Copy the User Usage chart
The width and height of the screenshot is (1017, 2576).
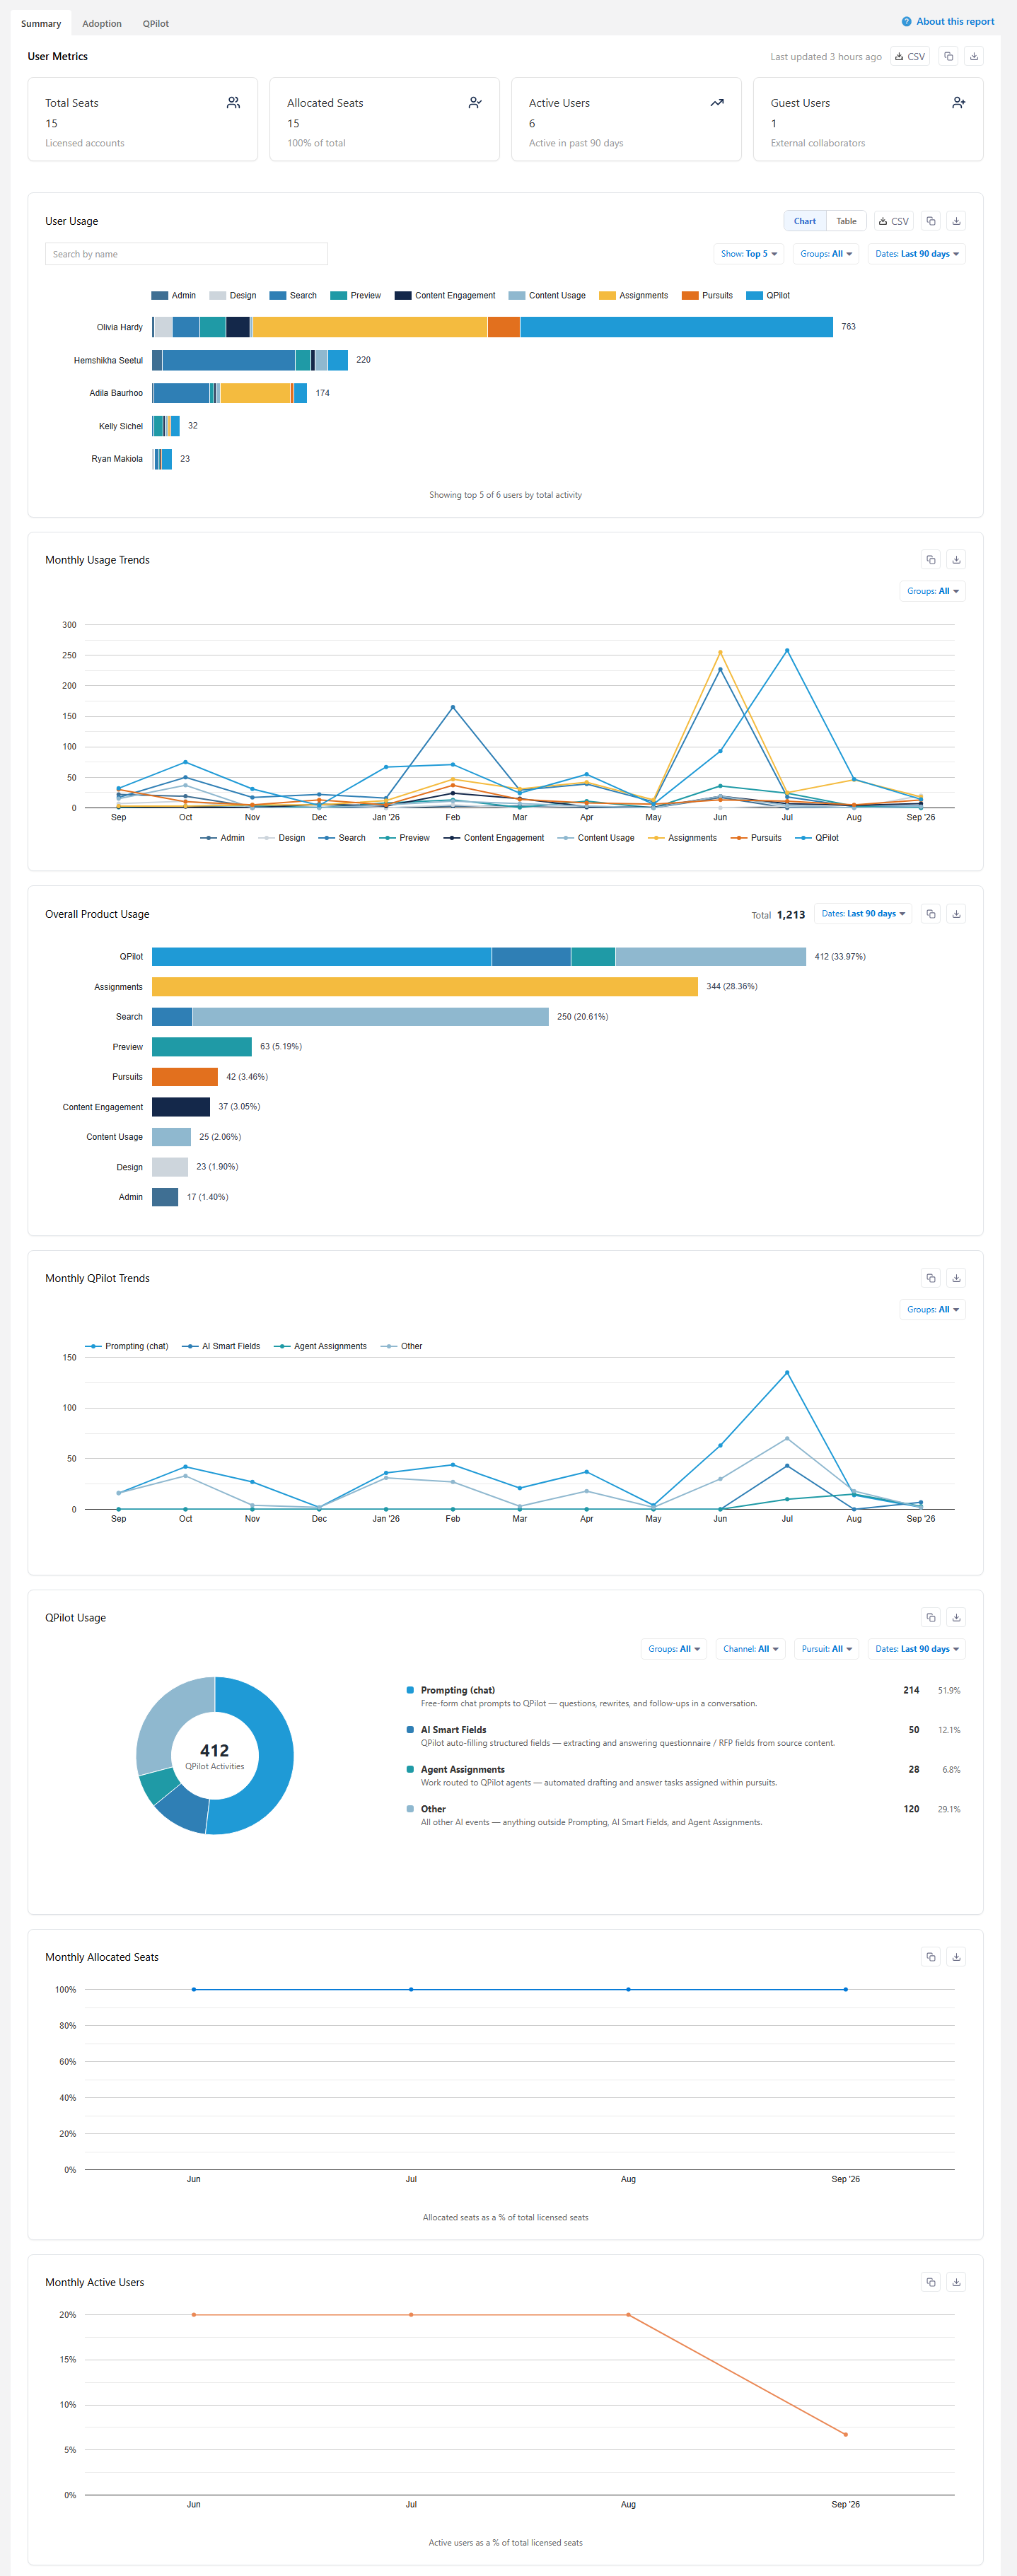[x=931, y=221]
